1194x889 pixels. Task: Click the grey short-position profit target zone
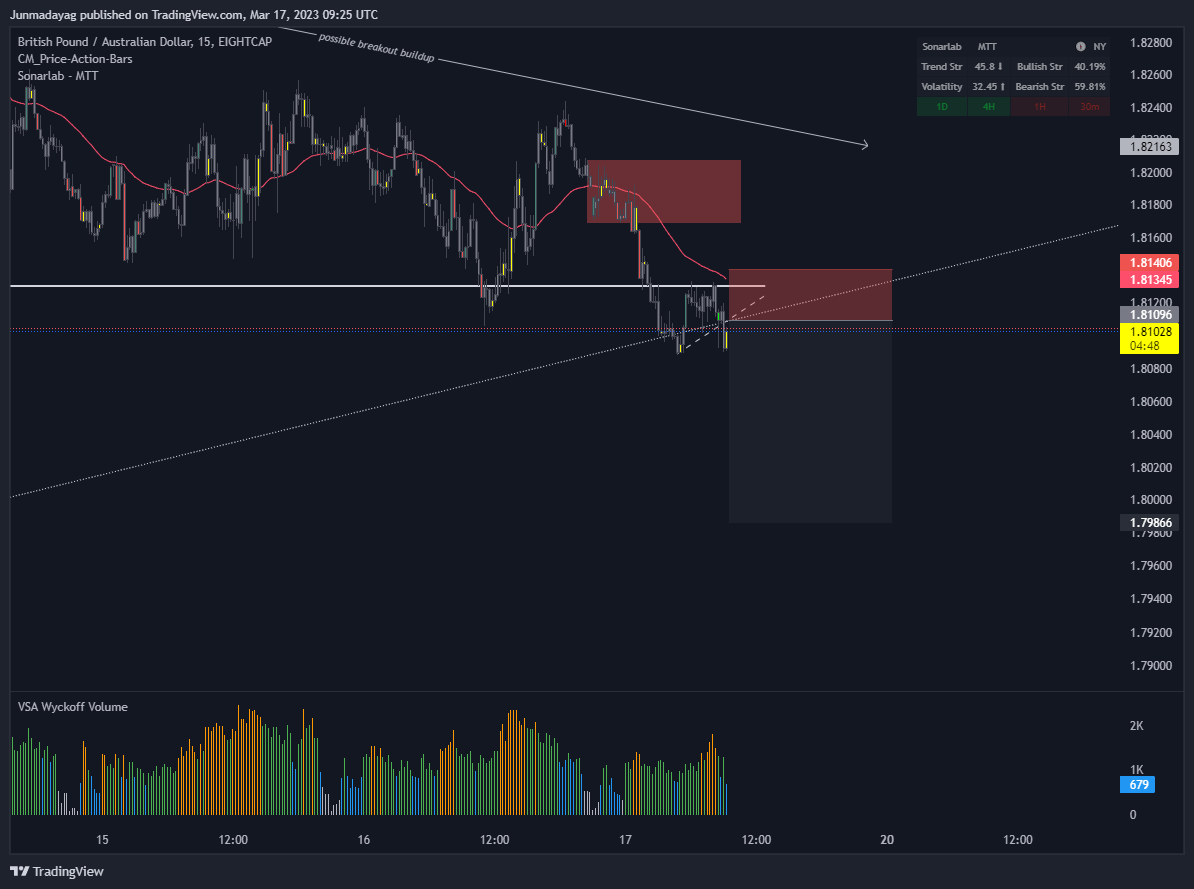tap(810, 421)
